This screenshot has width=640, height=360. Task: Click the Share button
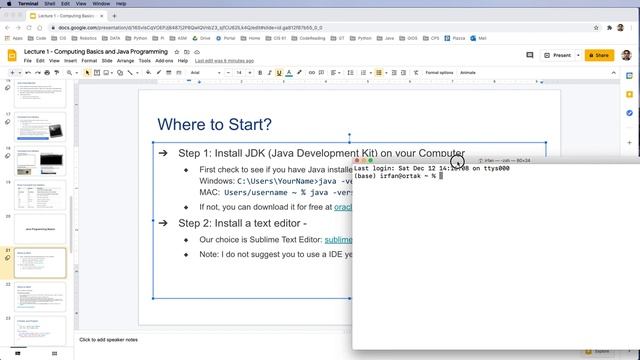coord(599,55)
